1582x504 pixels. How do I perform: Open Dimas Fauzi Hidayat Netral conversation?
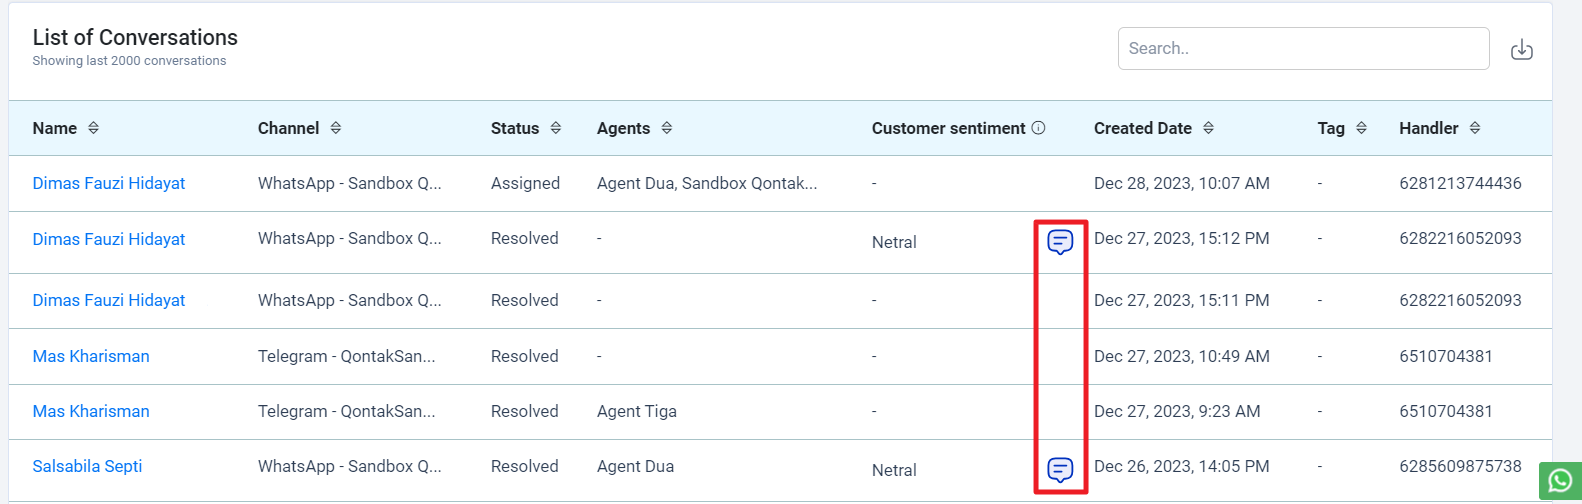109,239
